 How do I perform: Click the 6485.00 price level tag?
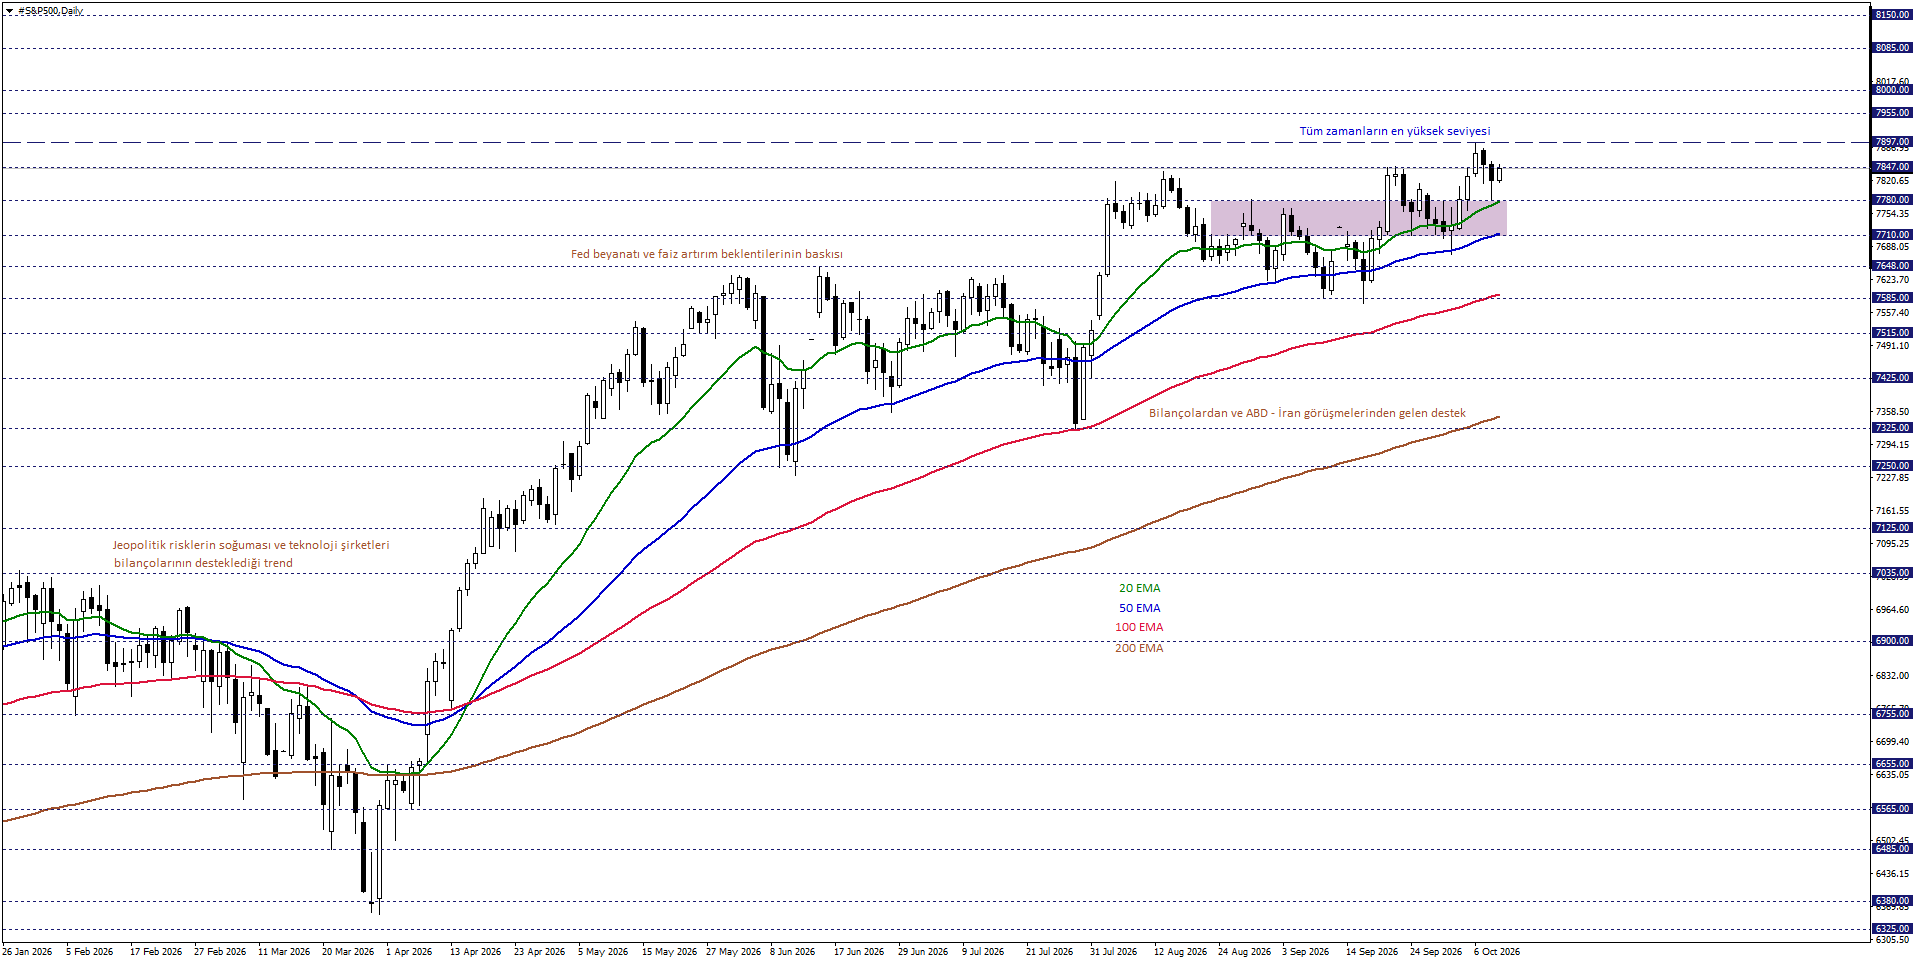[x=1892, y=849]
